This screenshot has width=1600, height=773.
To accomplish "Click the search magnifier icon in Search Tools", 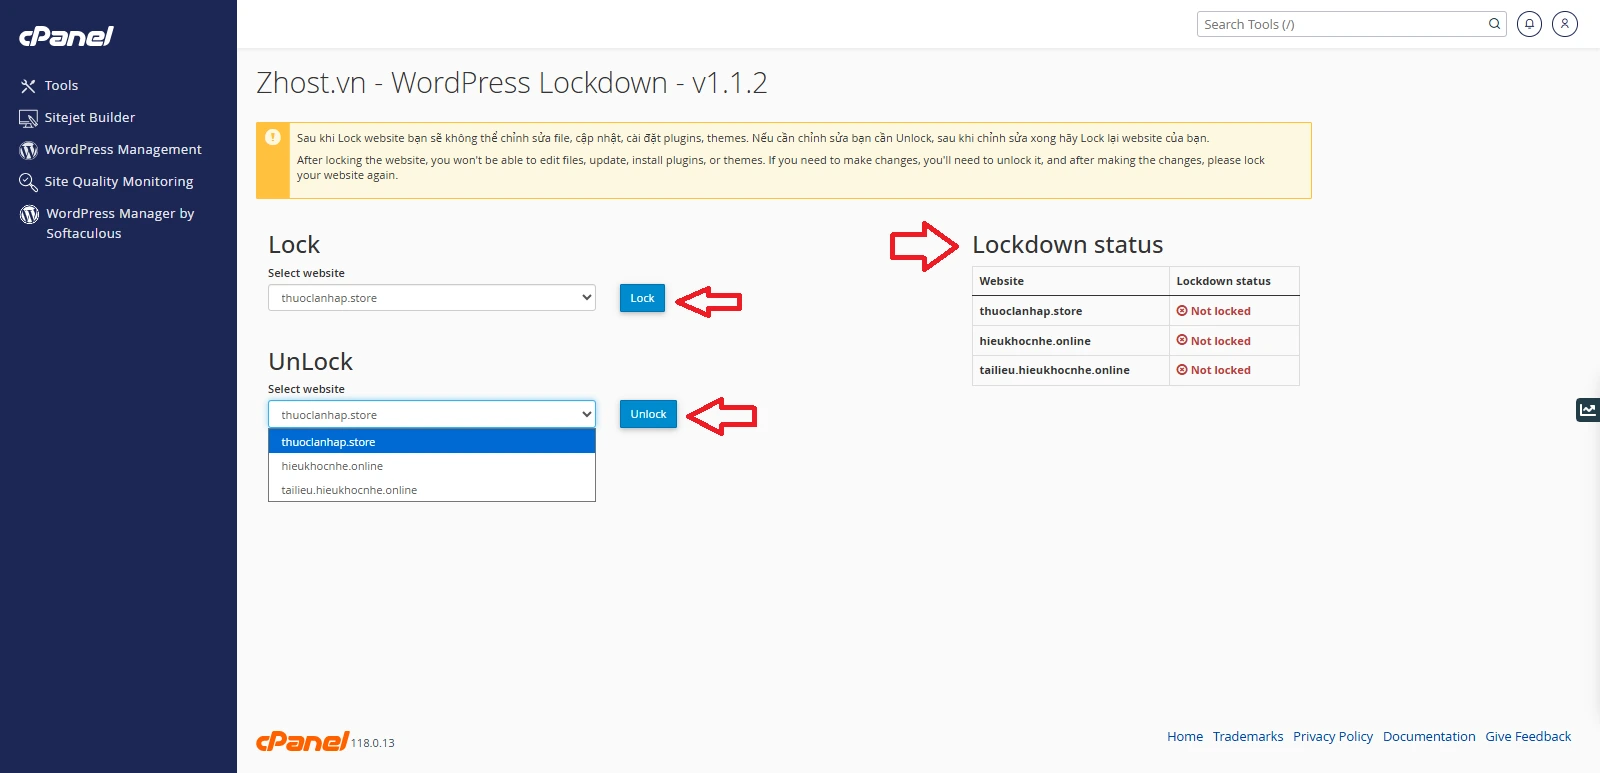I will (x=1494, y=24).
